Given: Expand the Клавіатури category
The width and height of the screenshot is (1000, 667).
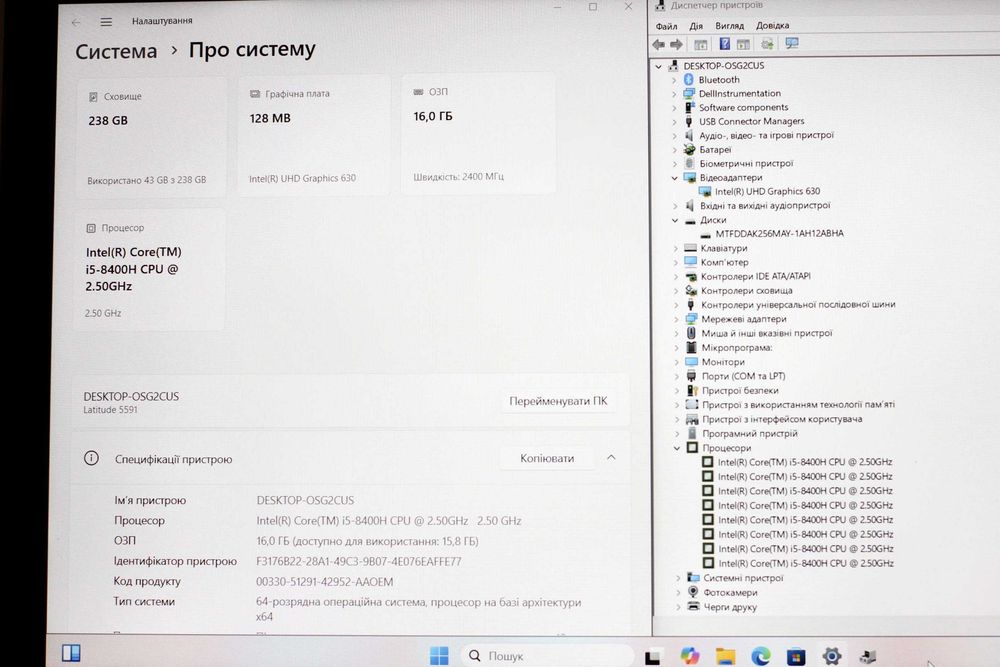Looking at the screenshot, I should (675, 249).
